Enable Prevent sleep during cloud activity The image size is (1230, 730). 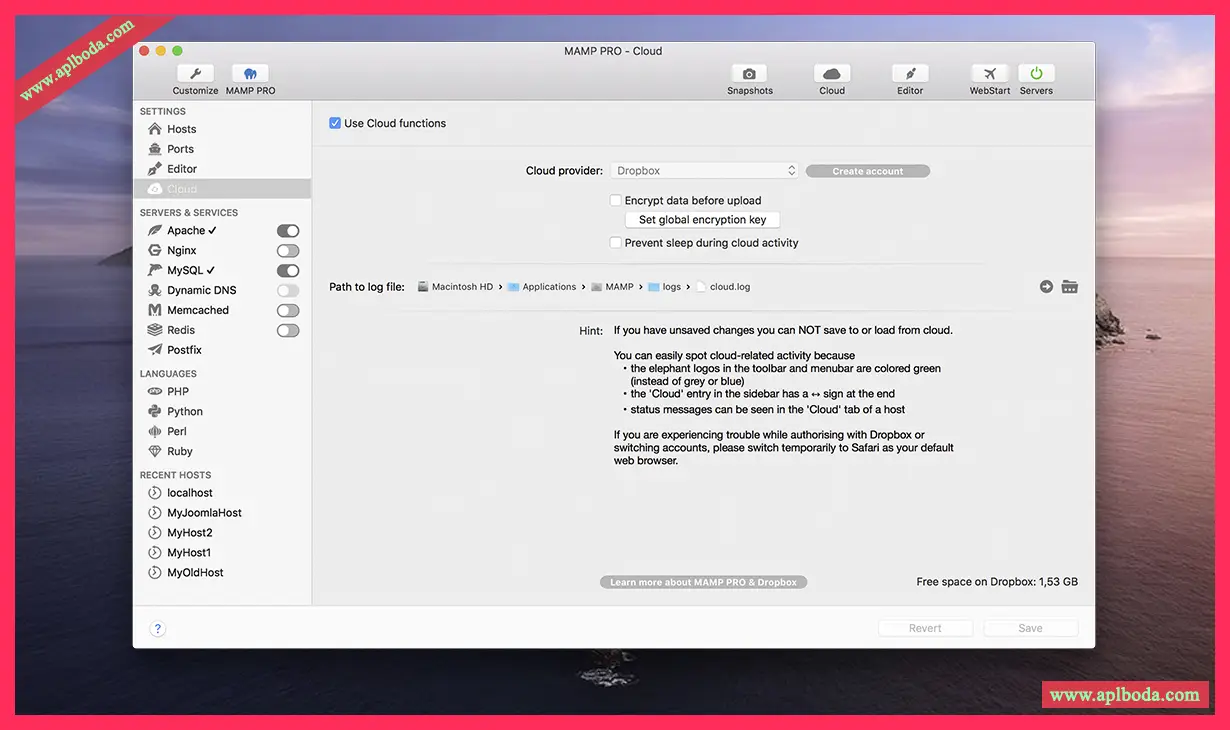pos(616,243)
